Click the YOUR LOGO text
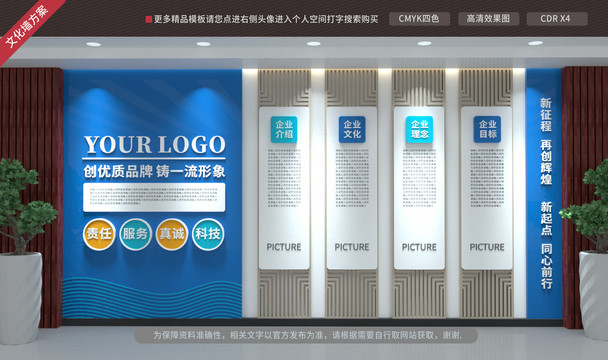Image resolution: width=608 pixels, height=360 pixels. pos(154,145)
